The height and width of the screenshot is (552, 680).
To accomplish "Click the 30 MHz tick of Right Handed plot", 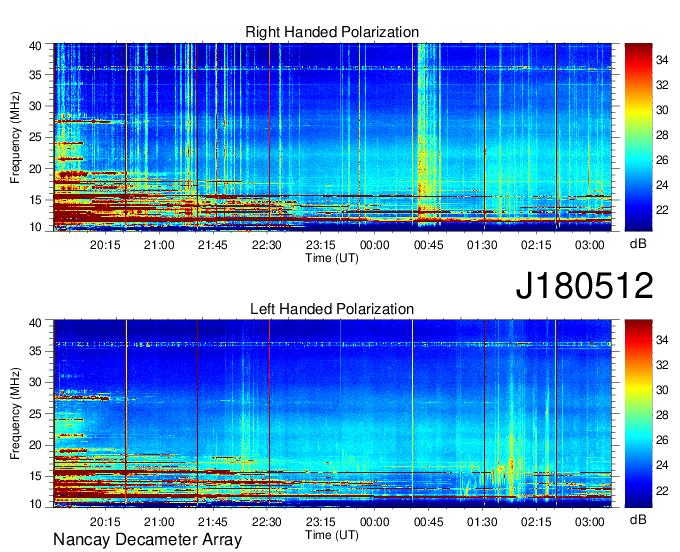I will [35, 106].
